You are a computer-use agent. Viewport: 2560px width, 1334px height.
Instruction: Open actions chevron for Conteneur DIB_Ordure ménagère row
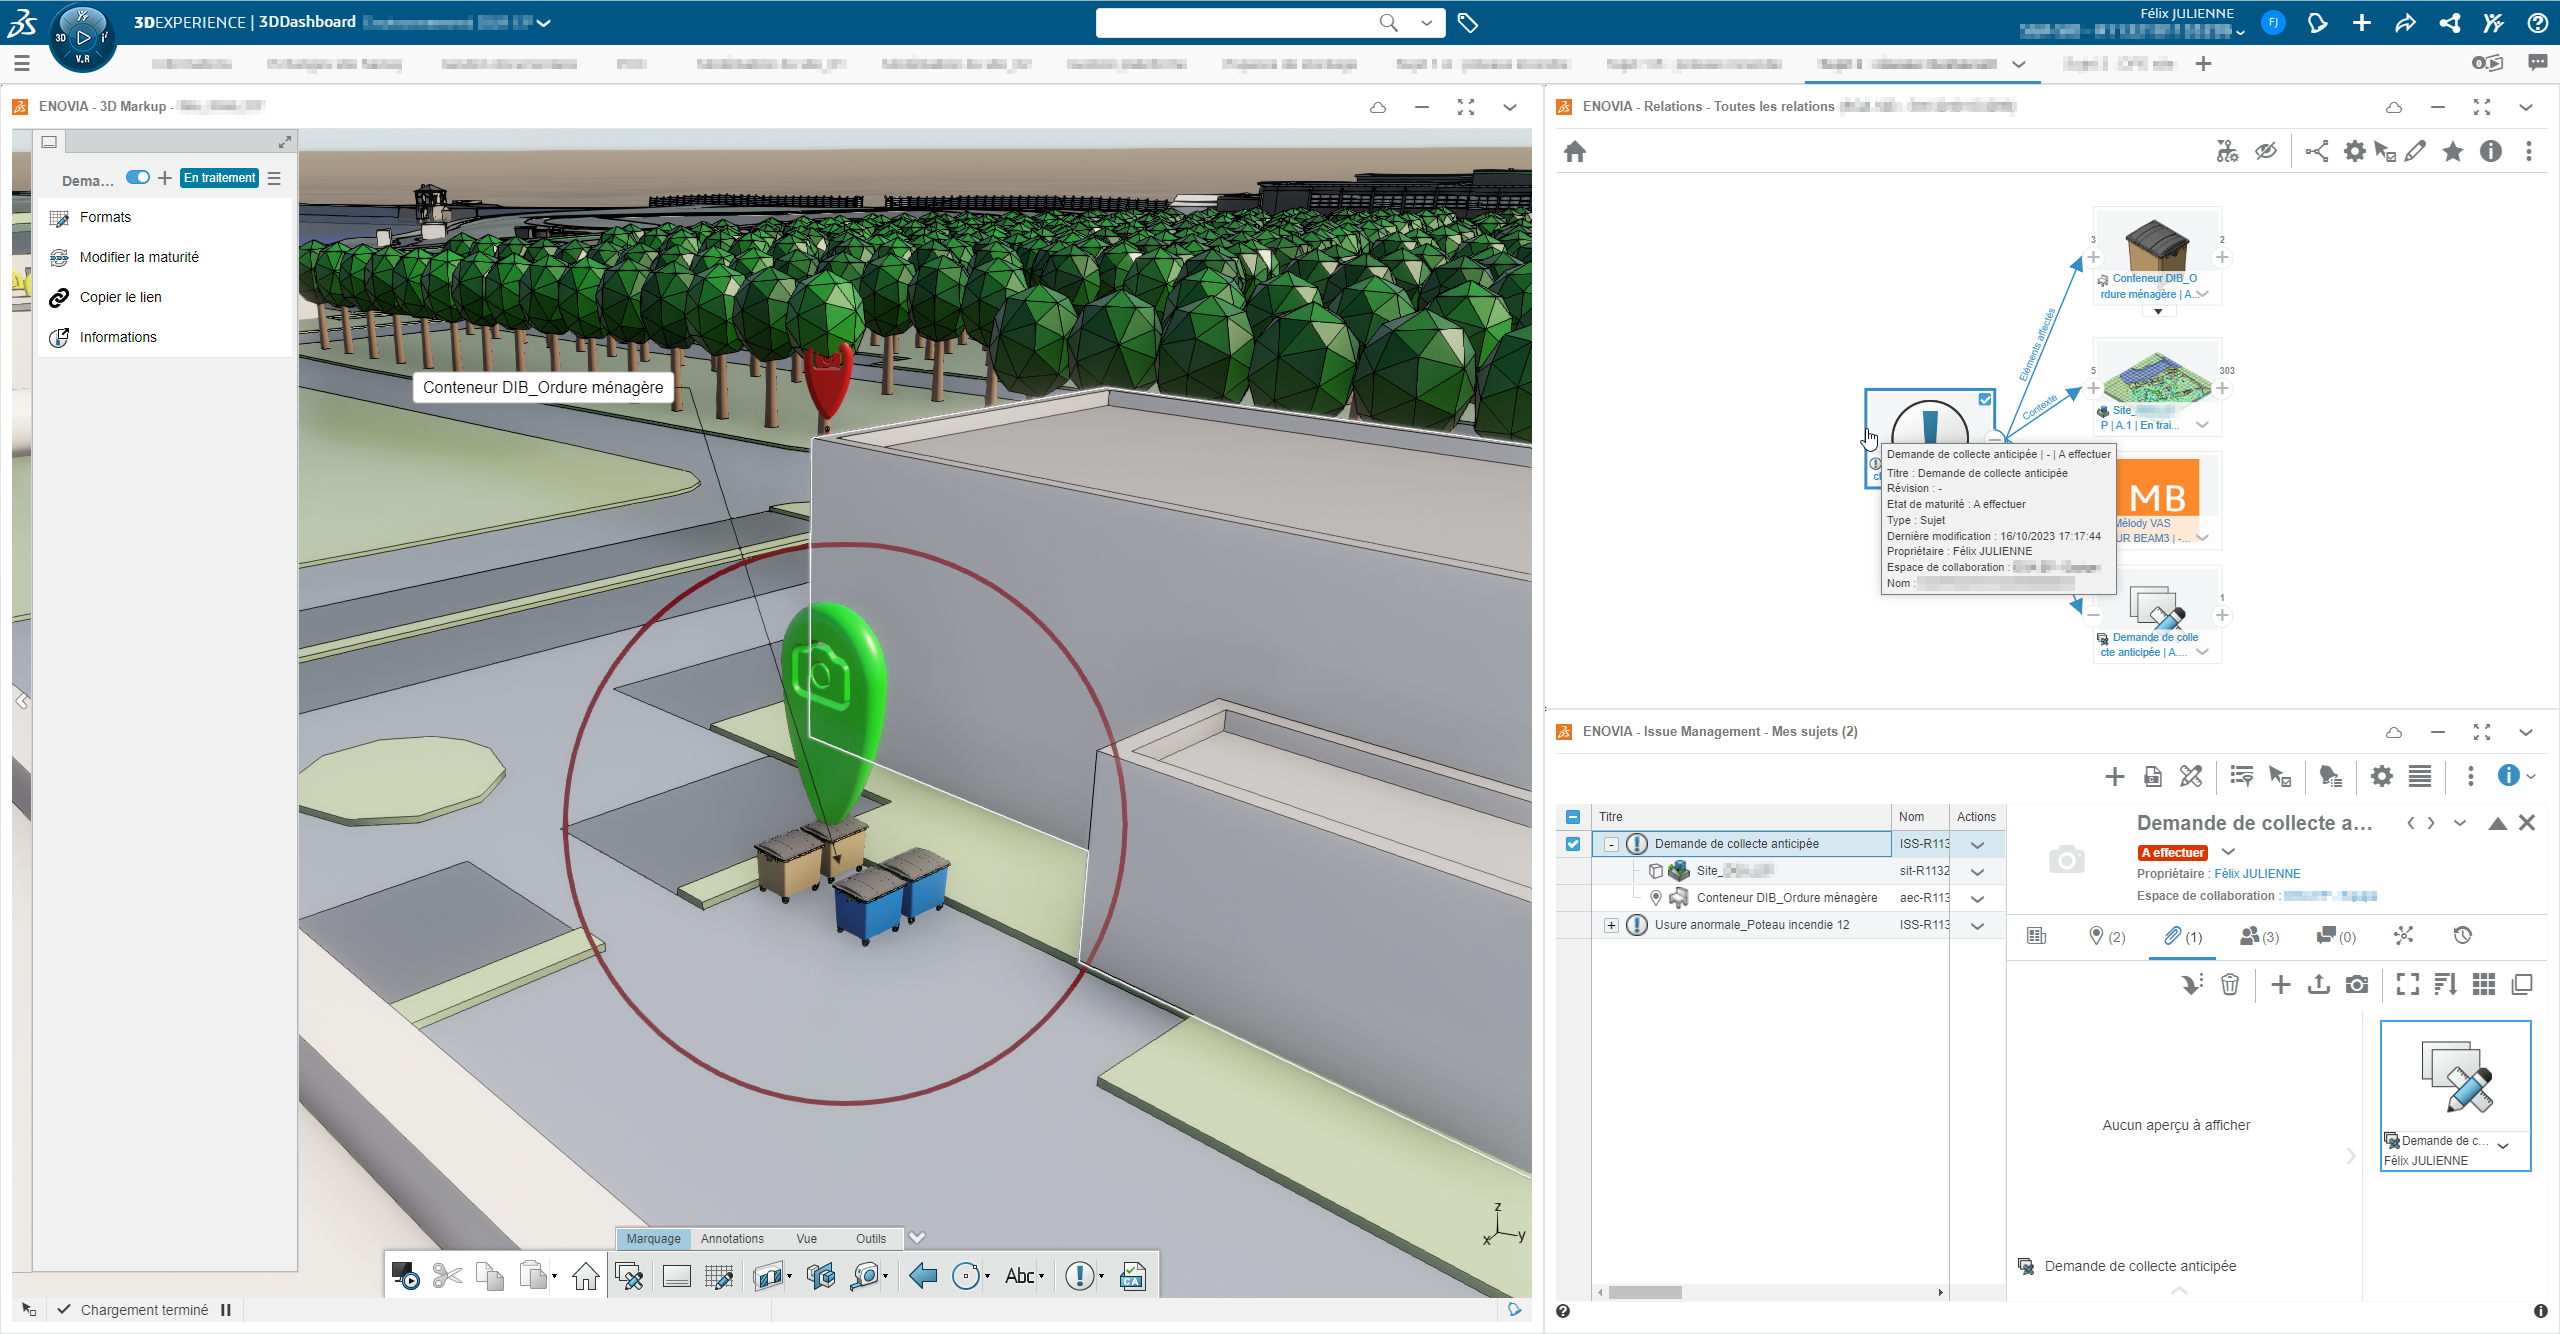1977,899
